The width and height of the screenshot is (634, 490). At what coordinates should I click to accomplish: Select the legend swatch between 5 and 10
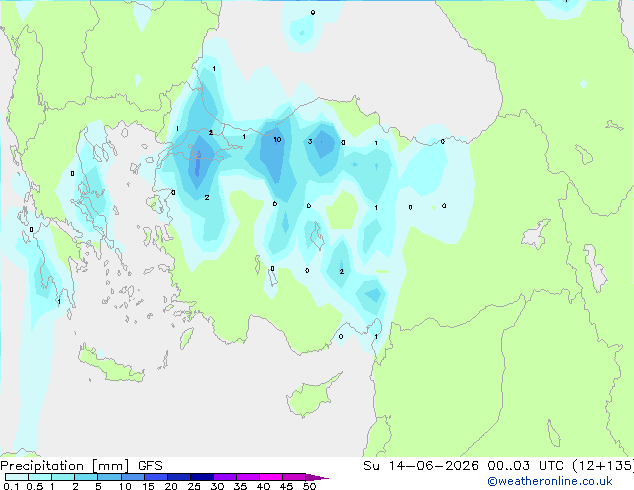109,477
